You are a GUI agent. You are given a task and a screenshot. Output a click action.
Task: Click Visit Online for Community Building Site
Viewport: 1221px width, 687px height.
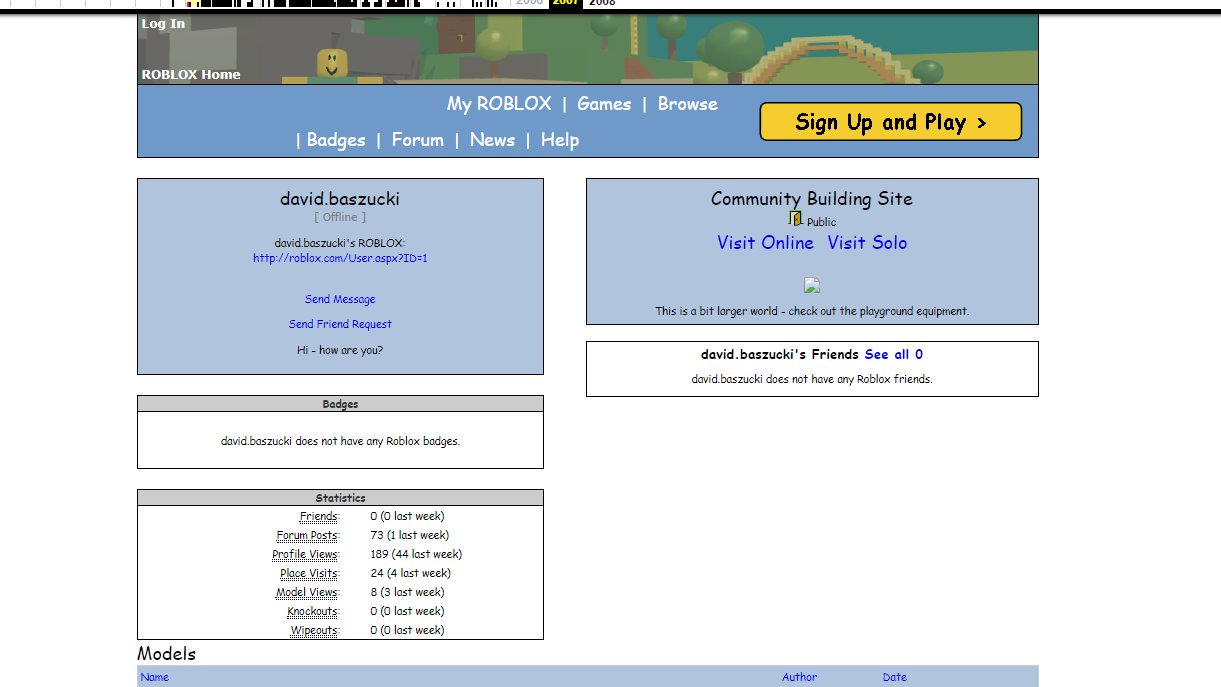(765, 243)
